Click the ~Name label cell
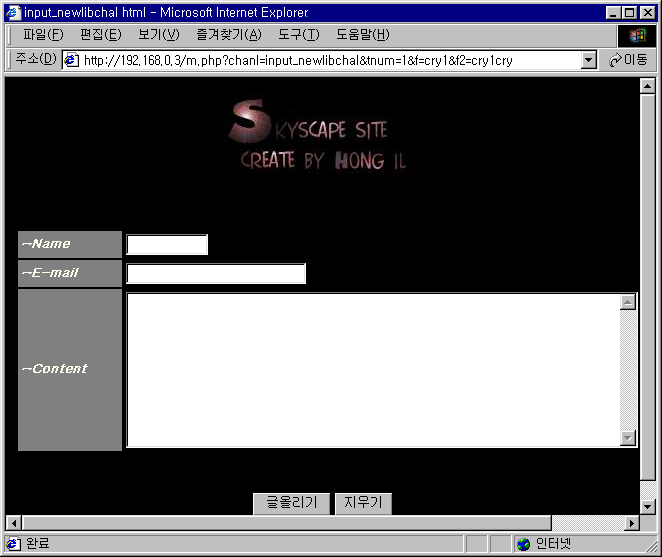The height and width of the screenshot is (557, 662). [x=70, y=245]
